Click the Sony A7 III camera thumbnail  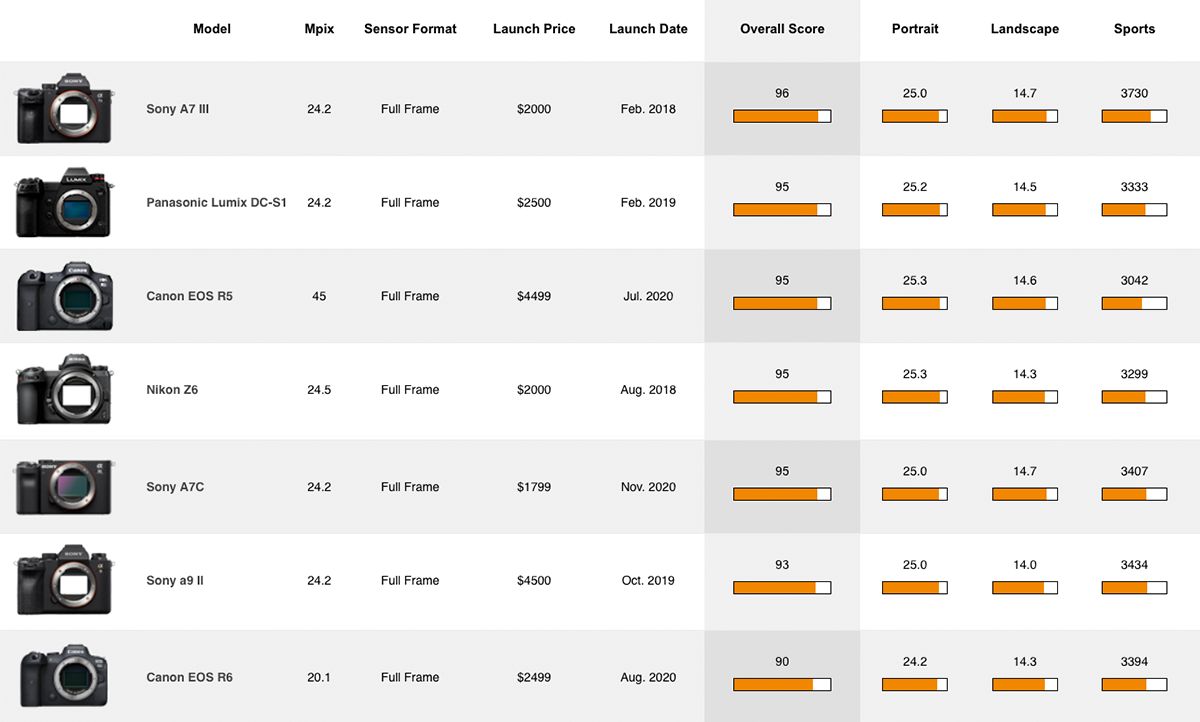click(x=64, y=108)
